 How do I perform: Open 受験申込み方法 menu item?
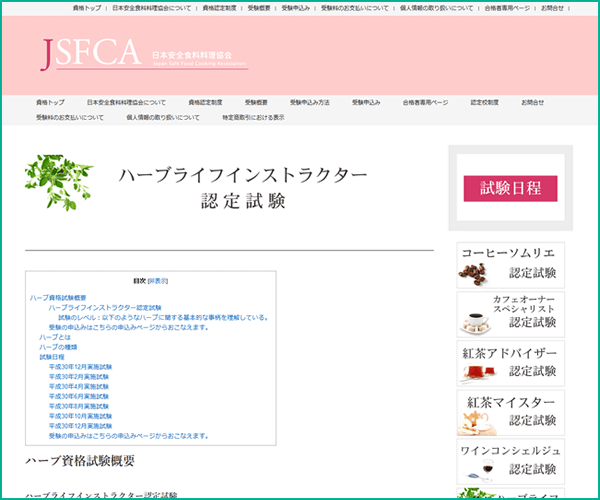point(310,103)
